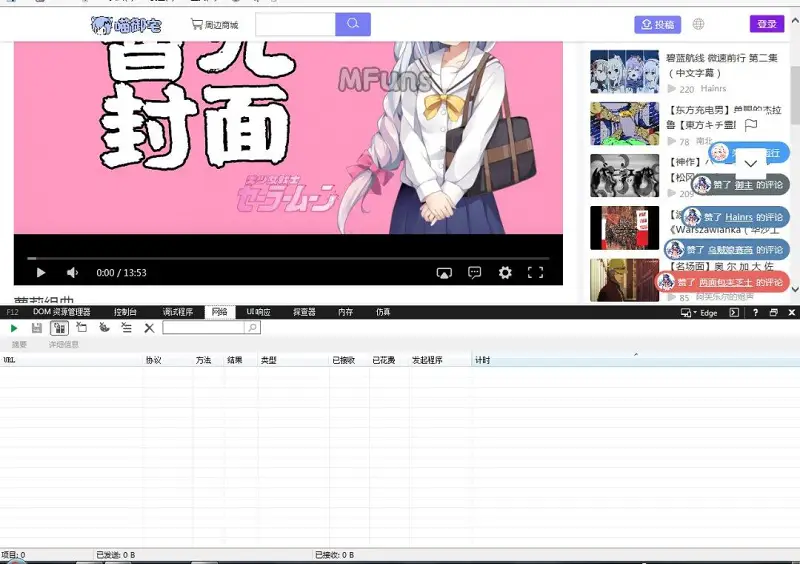
Task: Open the globe language icon
Action: pyautogui.click(x=698, y=24)
